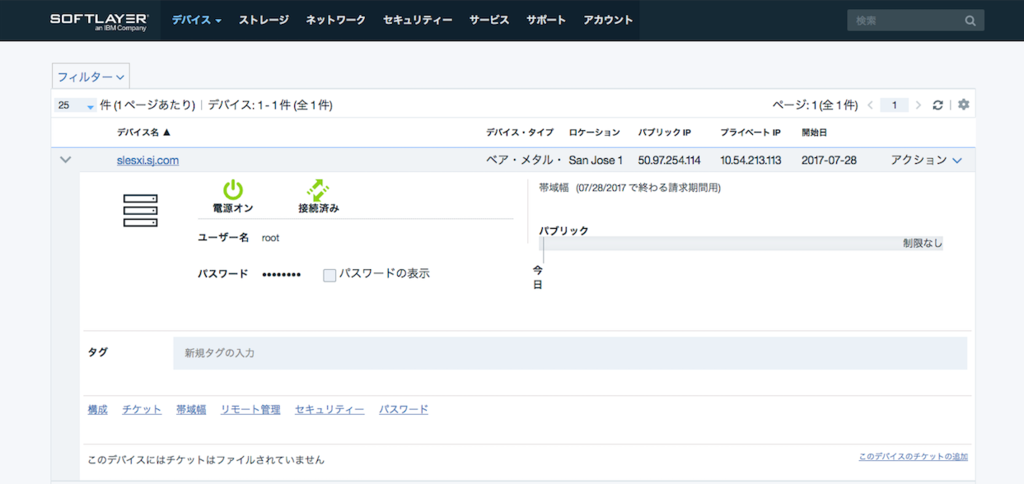Click the page number field
The height and width of the screenshot is (484, 1024).
894,105
